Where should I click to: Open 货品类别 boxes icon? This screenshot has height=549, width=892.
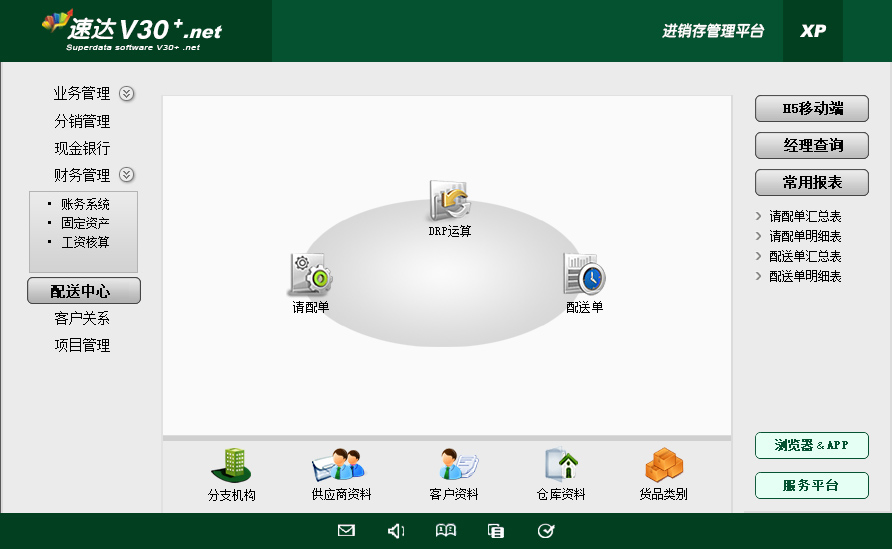663,466
